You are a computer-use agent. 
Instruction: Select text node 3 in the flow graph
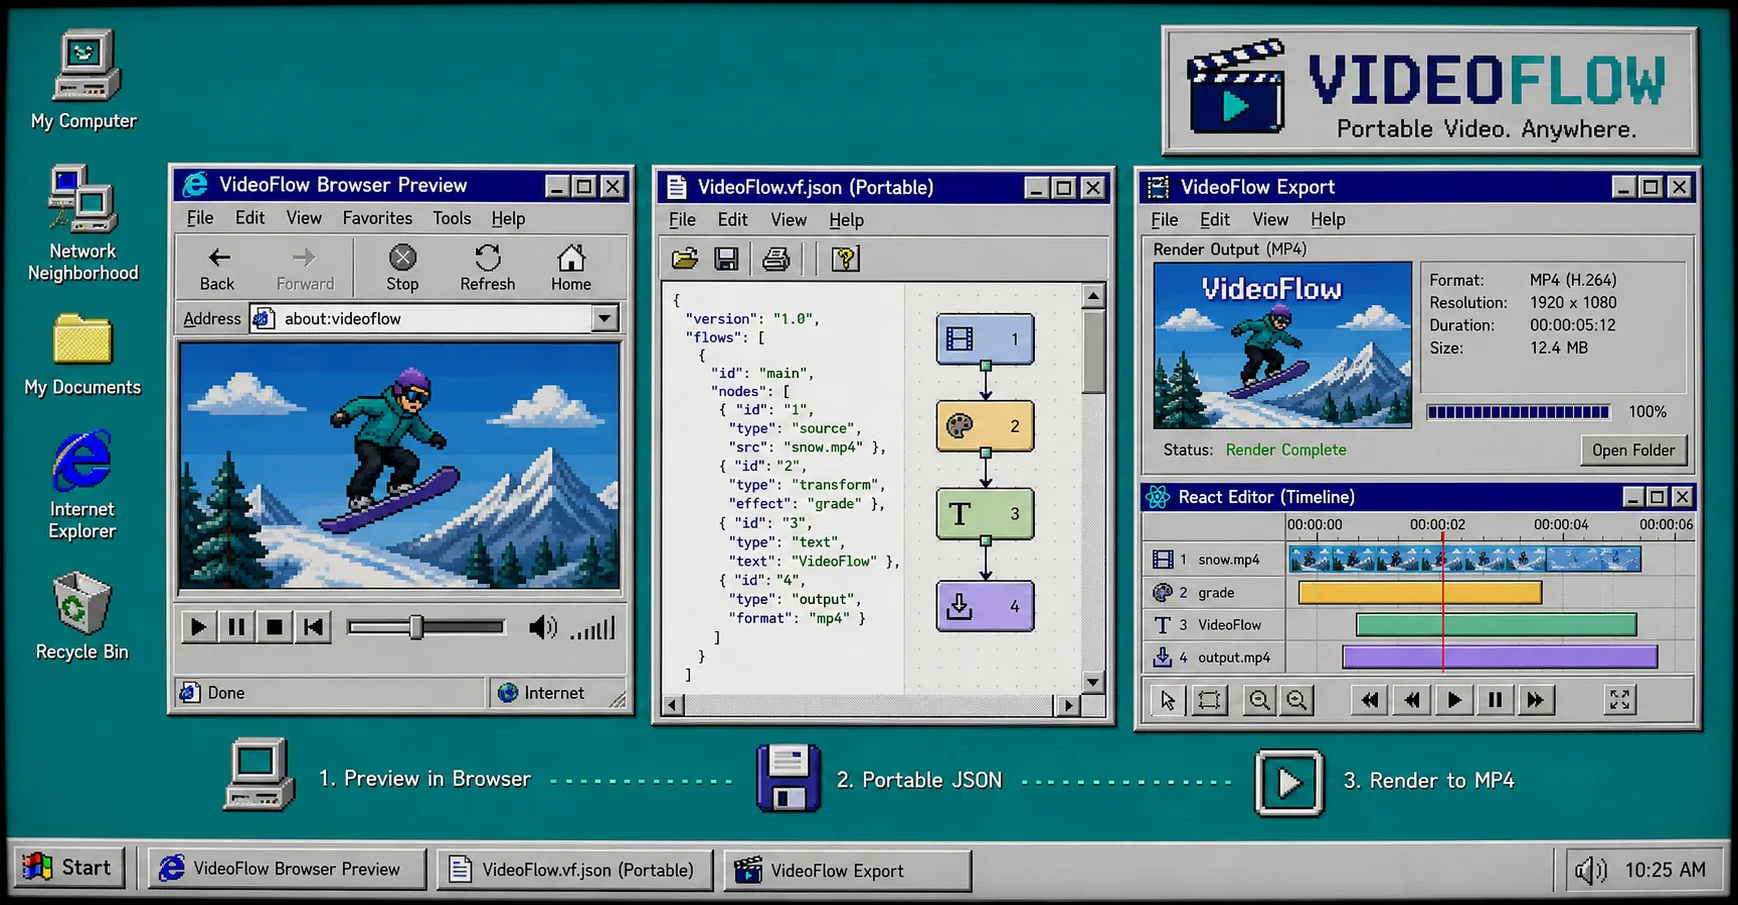(985, 514)
